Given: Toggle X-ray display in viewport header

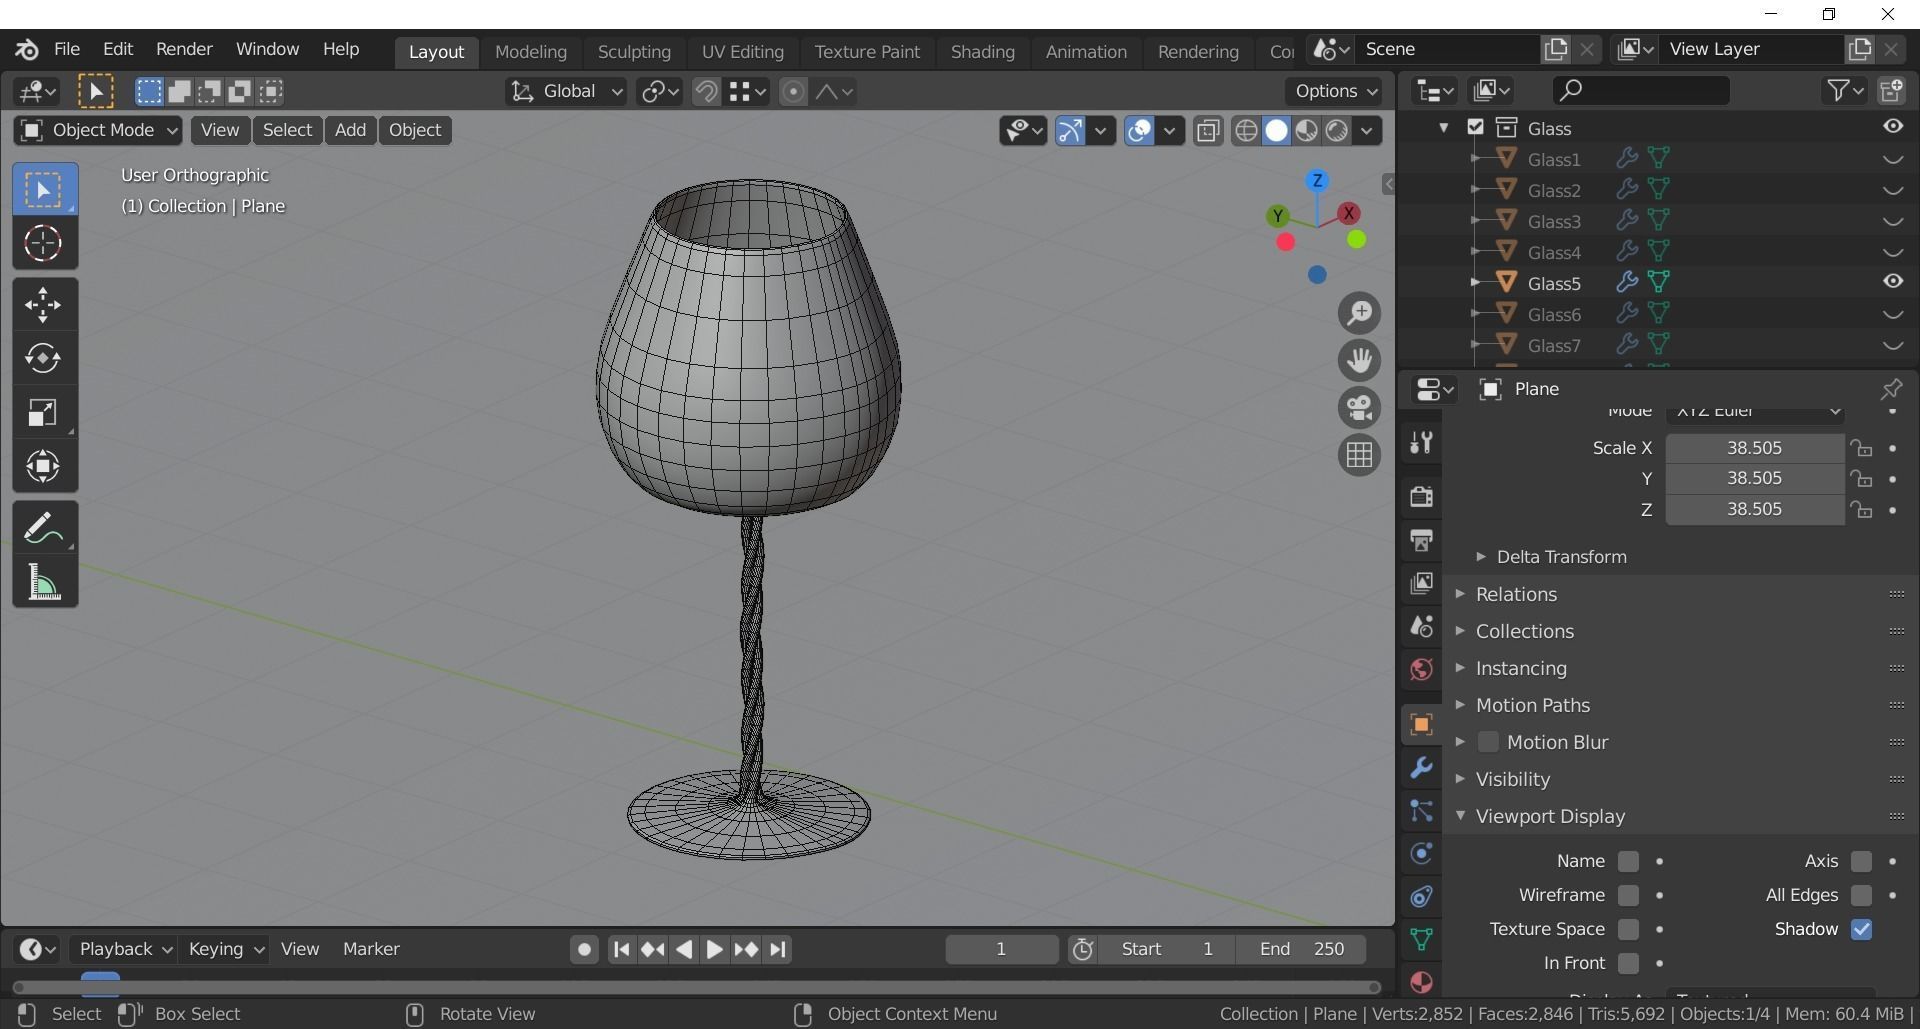Looking at the screenshot, I should [1208, 131].
